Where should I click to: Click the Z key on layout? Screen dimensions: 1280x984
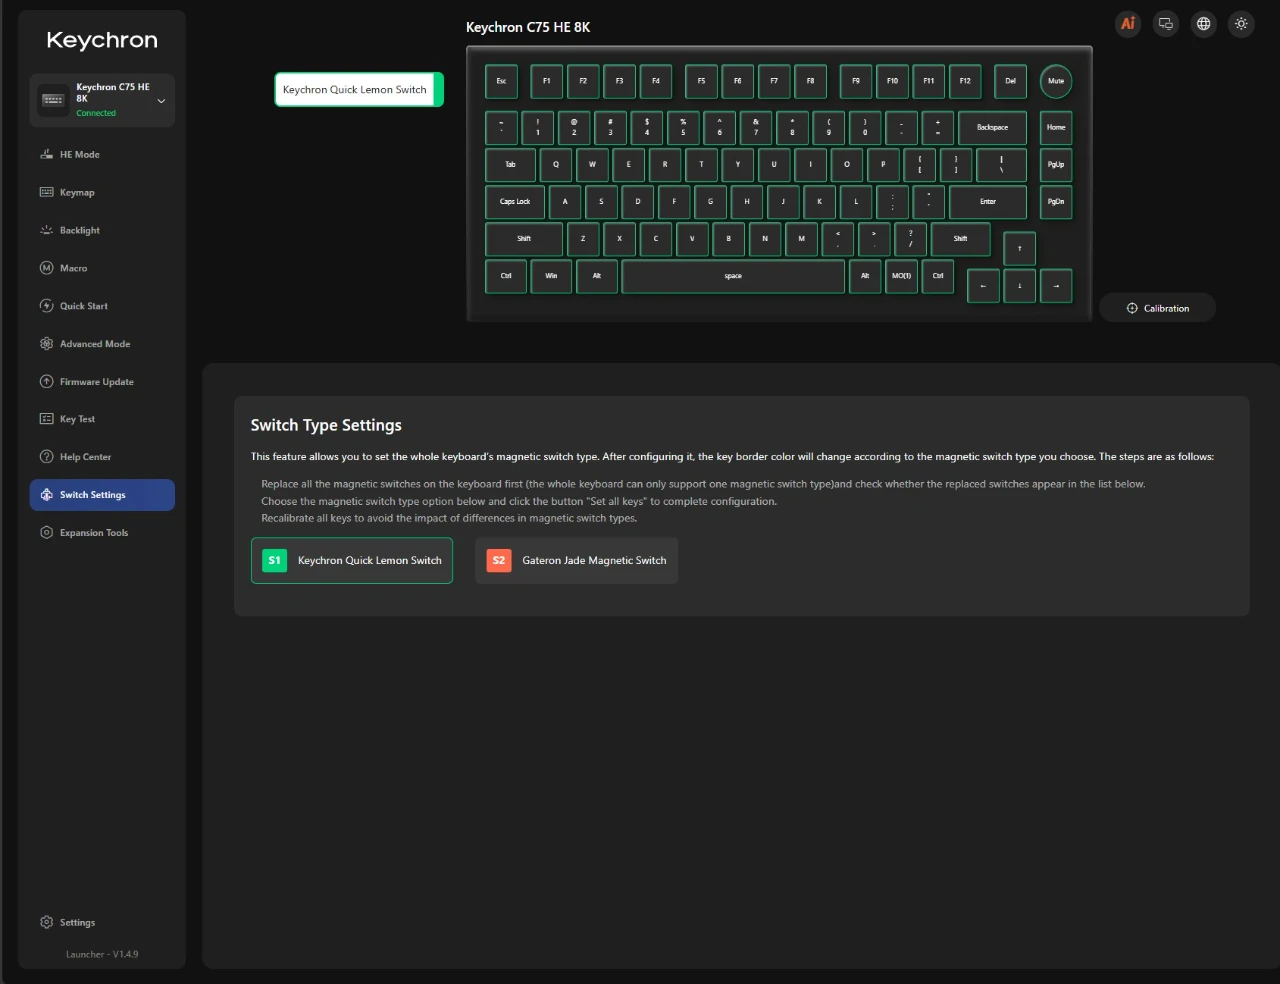tap(583, 239)
